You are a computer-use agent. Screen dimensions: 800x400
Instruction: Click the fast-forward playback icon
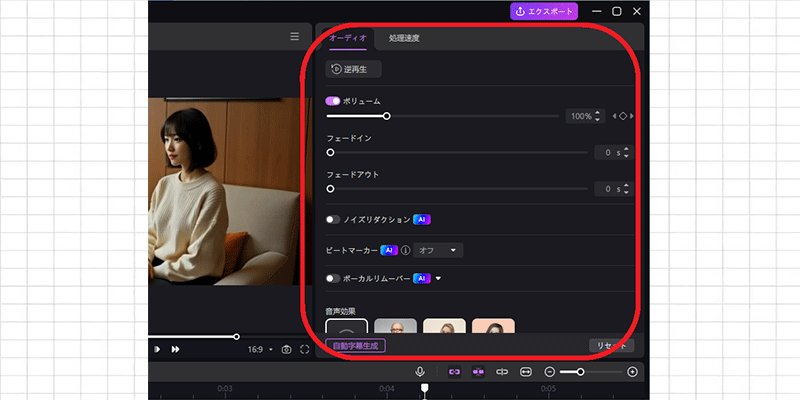[175, 349]
